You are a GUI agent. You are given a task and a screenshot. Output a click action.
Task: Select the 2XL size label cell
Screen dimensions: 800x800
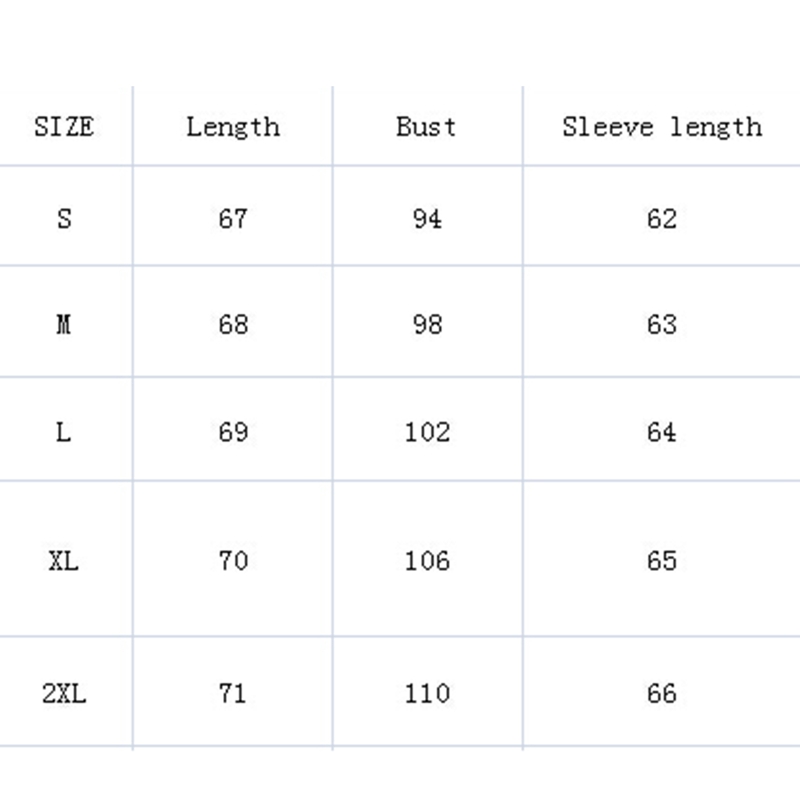pos(64,693)
